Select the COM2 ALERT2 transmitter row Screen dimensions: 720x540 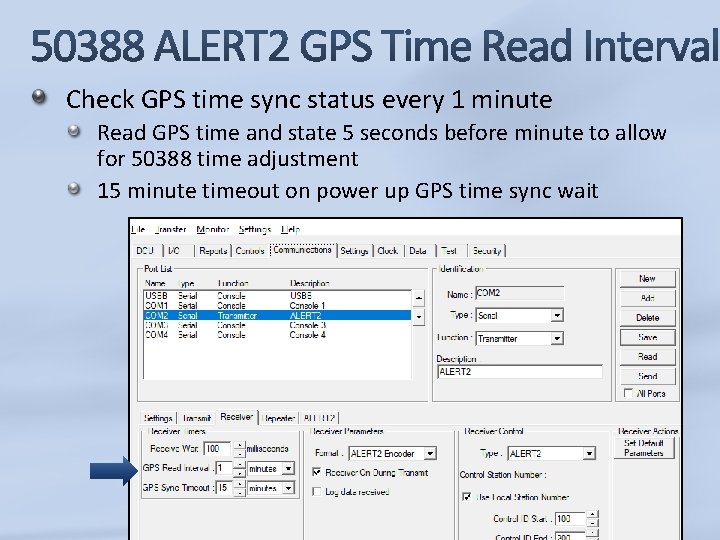point(277,315)
